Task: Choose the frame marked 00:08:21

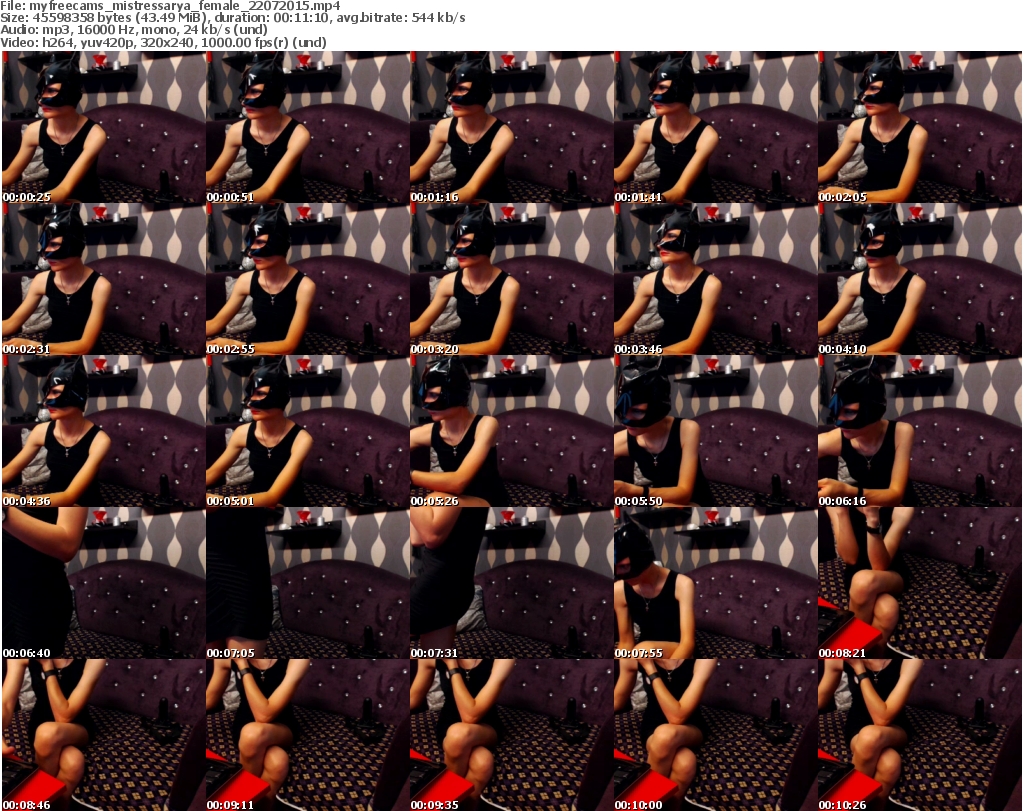Action: coord(920,583)
